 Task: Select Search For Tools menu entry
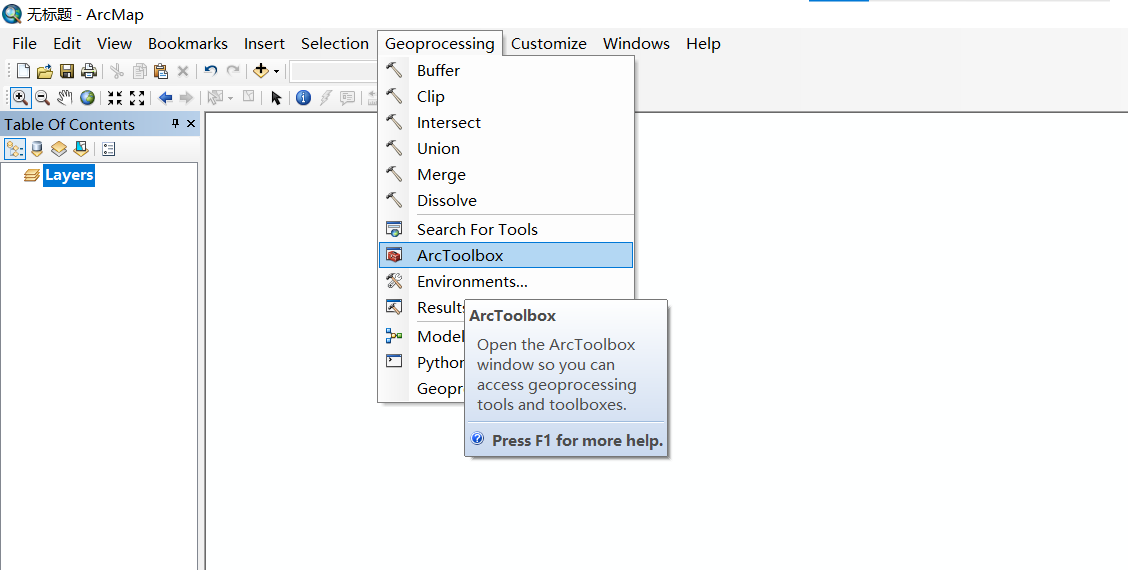[506, 230]
